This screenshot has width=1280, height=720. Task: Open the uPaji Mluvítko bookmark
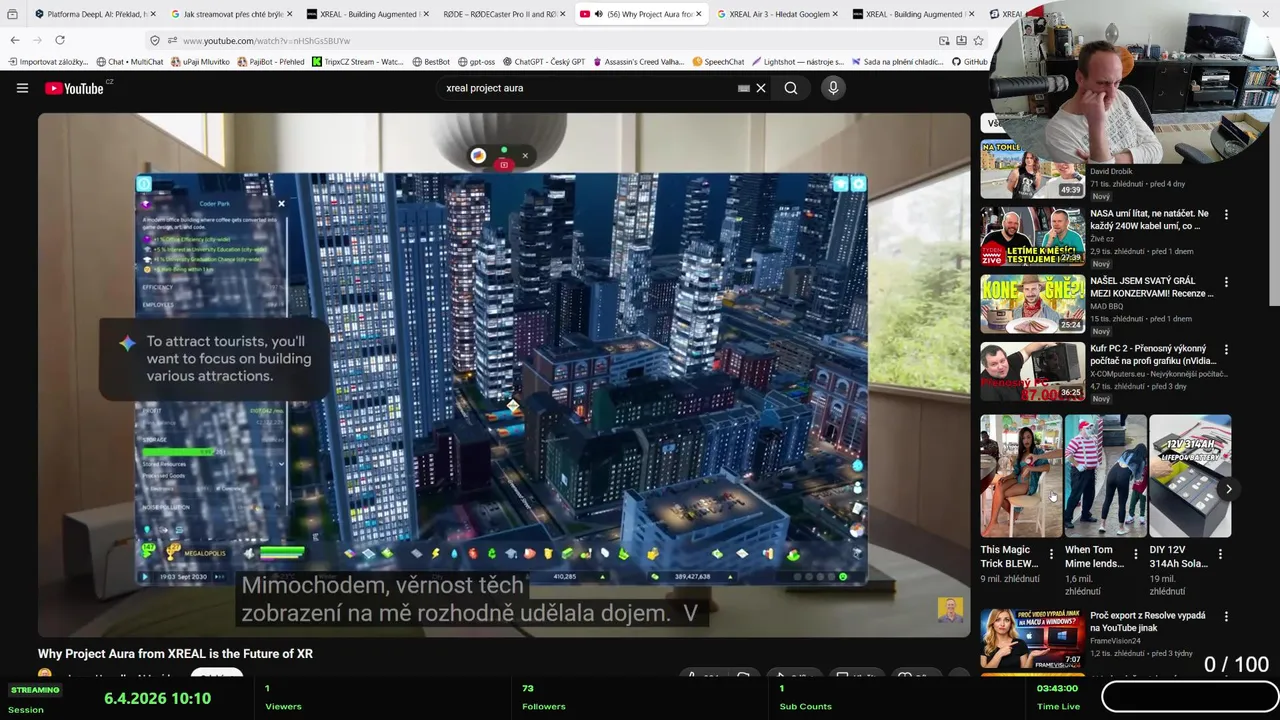coord(200,62)
